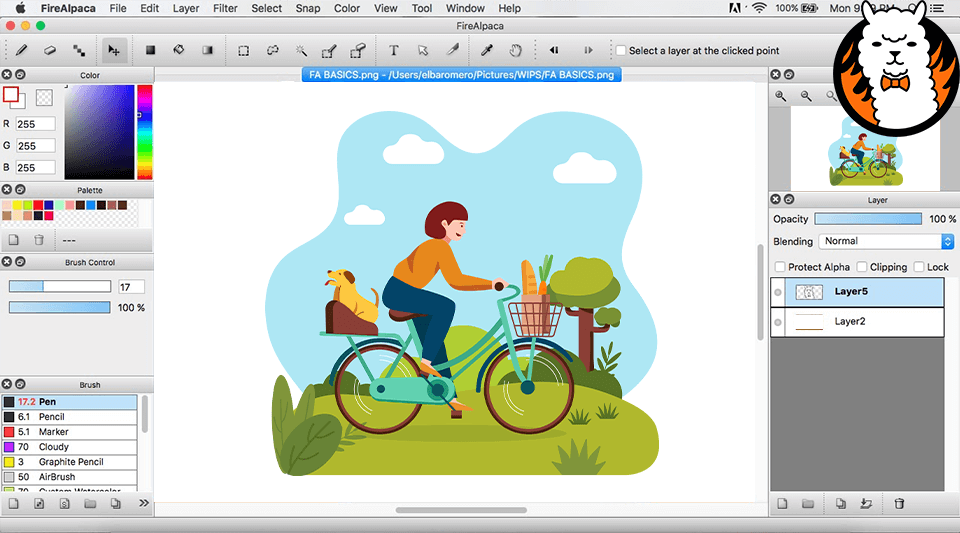Select the AirBrush brush

point(69,477)
